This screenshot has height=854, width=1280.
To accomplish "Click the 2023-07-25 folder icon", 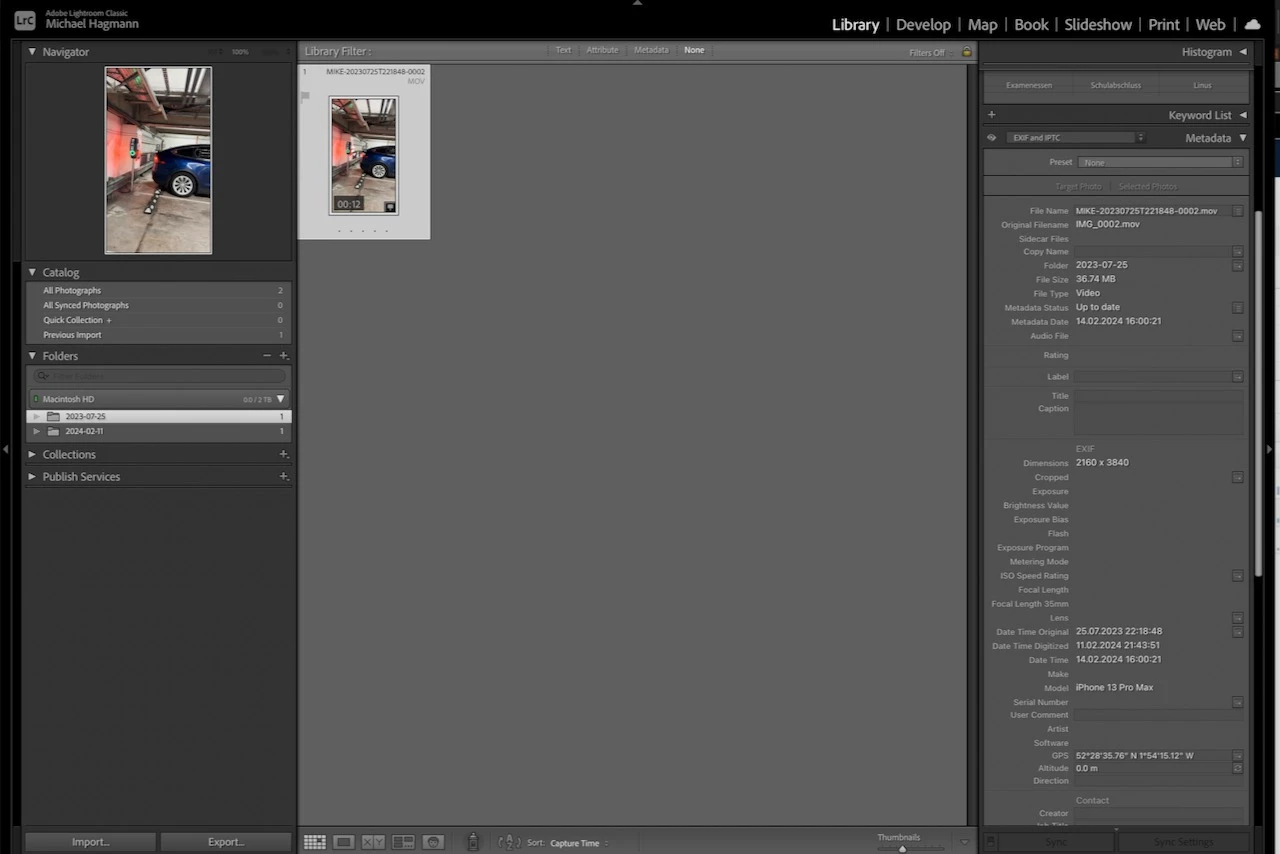I will pyautogui.click(x=53, y=417).
